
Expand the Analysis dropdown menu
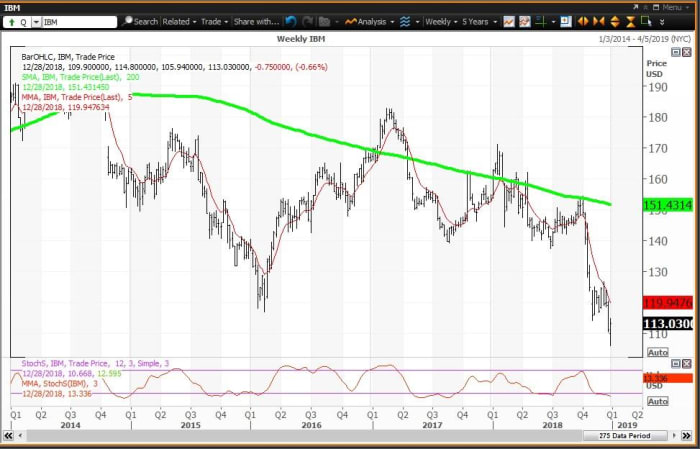(x=374, y=20)
